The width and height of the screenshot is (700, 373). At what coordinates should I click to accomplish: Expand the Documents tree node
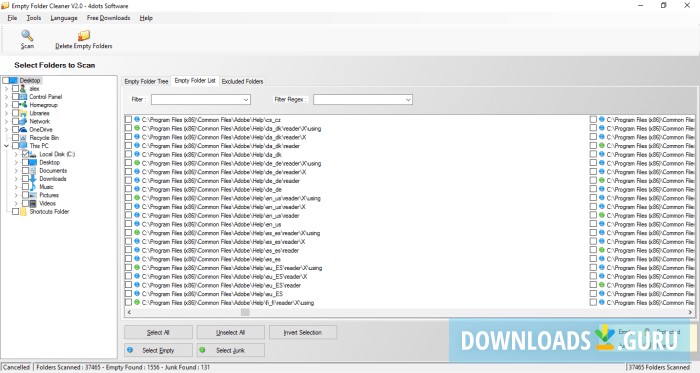point(16,170)
